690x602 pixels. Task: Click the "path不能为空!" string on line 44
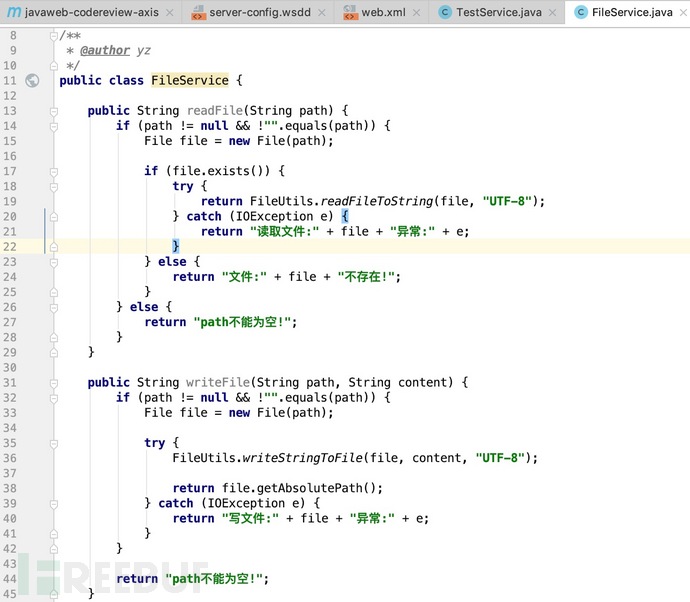click(214, 579)
